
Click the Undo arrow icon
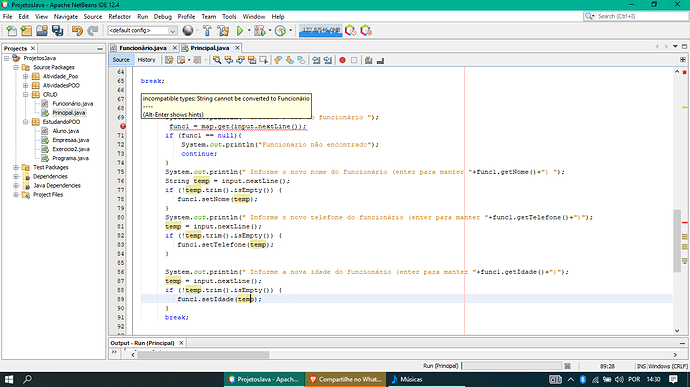click(77, 31)
